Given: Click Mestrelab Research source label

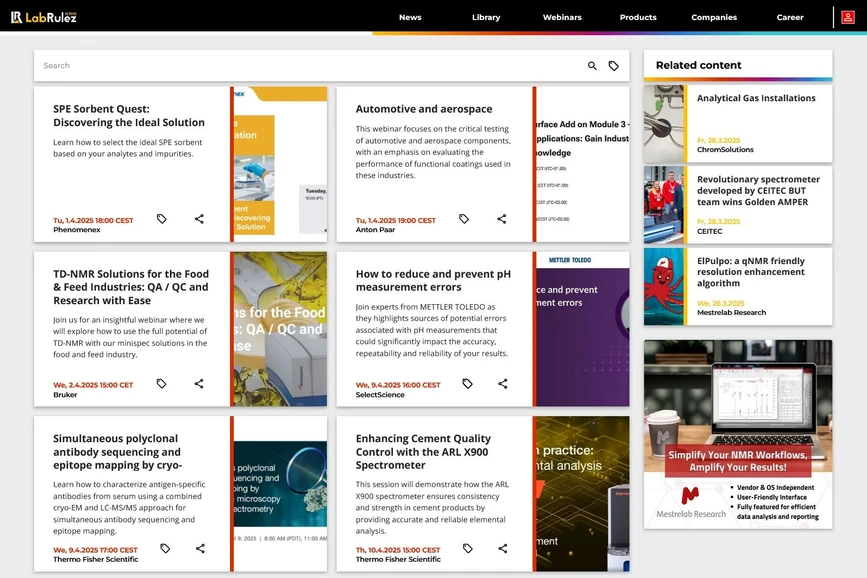Looking at the screenshot, I should [731, 313].
